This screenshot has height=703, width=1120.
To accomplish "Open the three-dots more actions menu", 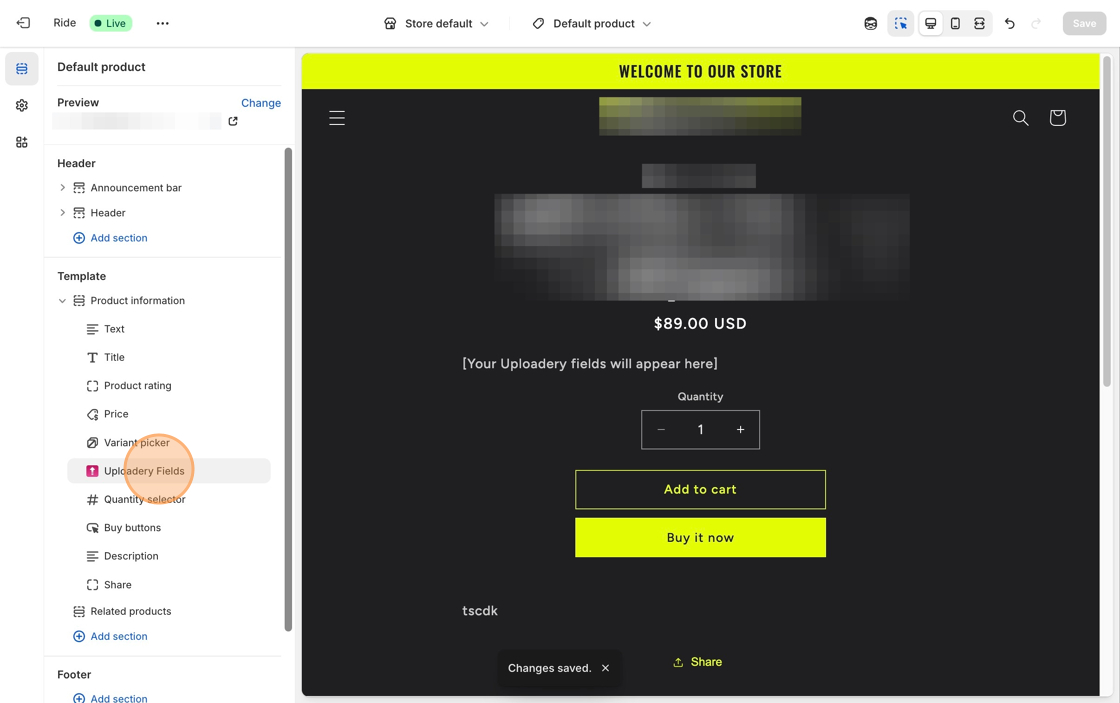I will [x=163, y=24].
